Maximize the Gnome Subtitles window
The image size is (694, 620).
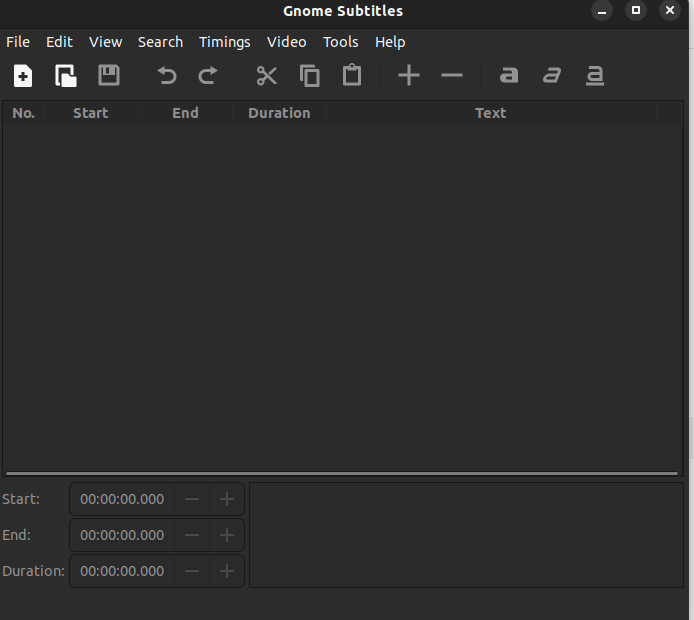click(x=636, y=10)
